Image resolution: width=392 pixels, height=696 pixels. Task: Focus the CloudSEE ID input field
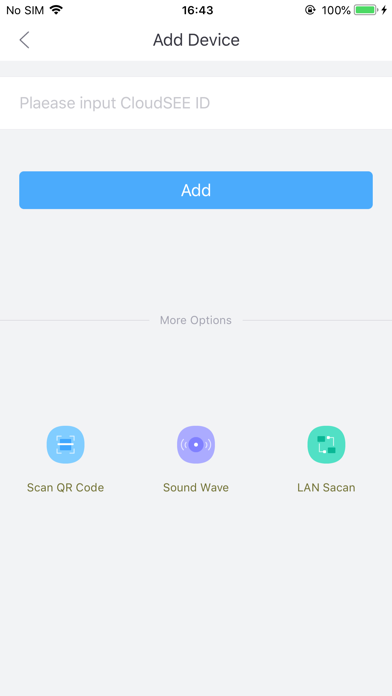click(x=196, y=103)
